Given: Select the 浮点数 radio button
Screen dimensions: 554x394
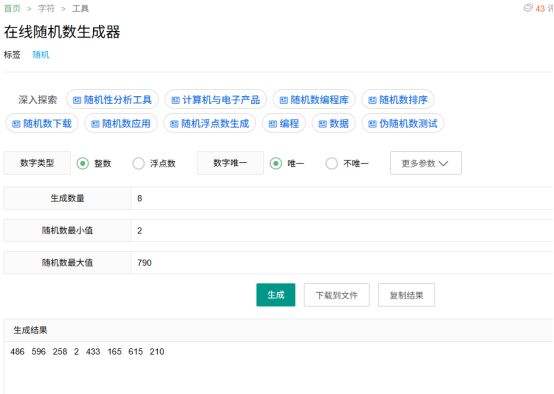Looking at the screenshot, I should click(138, 163).
